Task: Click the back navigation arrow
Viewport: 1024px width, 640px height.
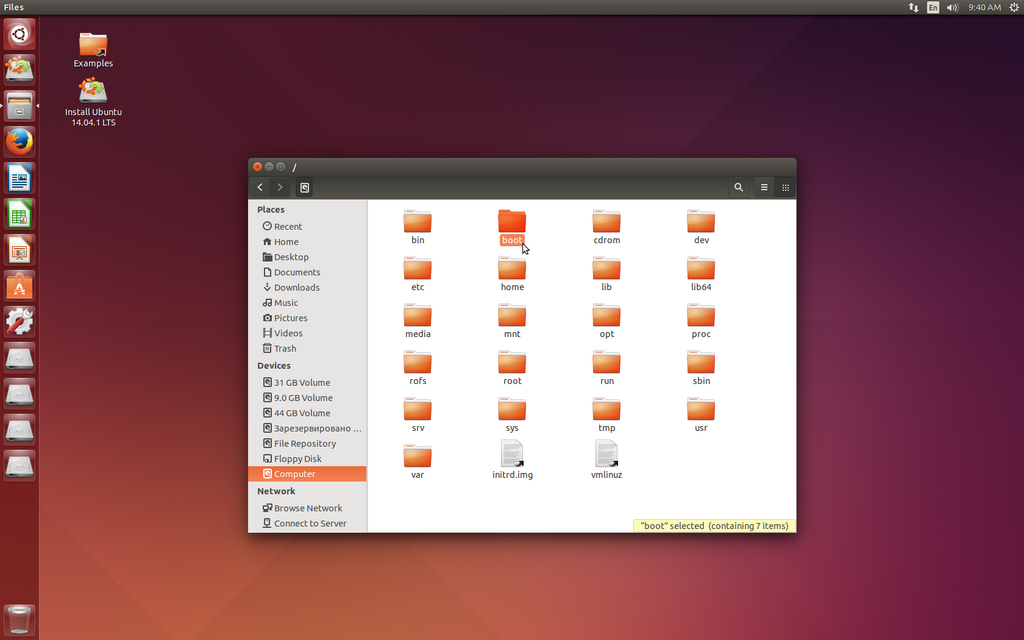Action: [260, 187]
